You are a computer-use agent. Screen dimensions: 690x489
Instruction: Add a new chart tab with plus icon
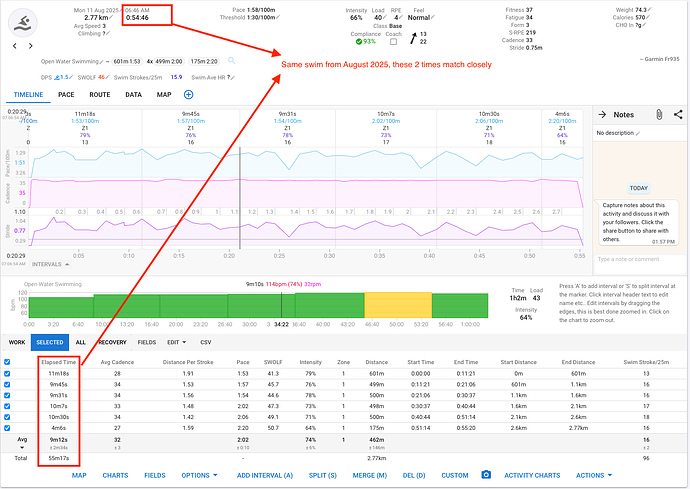188,95
